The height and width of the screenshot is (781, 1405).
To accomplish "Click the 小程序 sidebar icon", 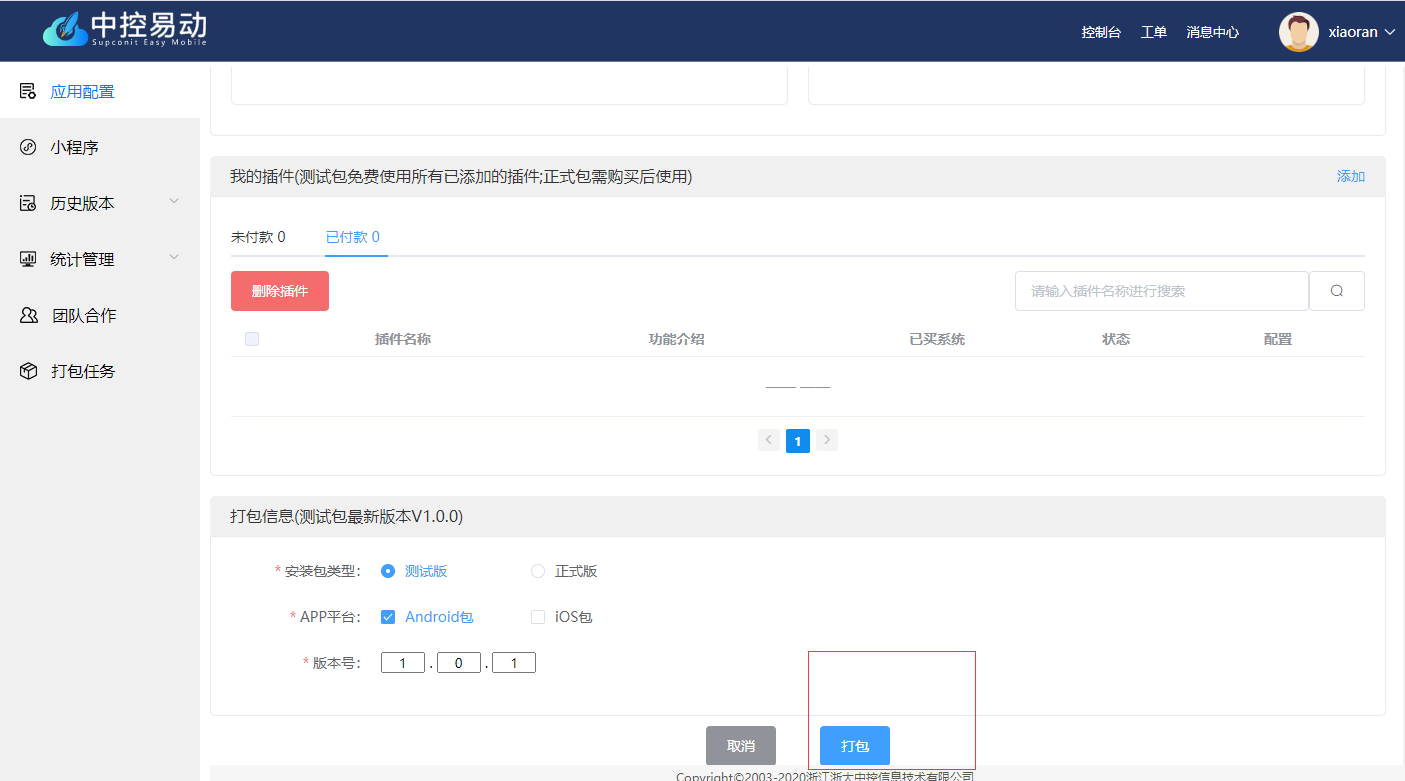I will (28, 147).
